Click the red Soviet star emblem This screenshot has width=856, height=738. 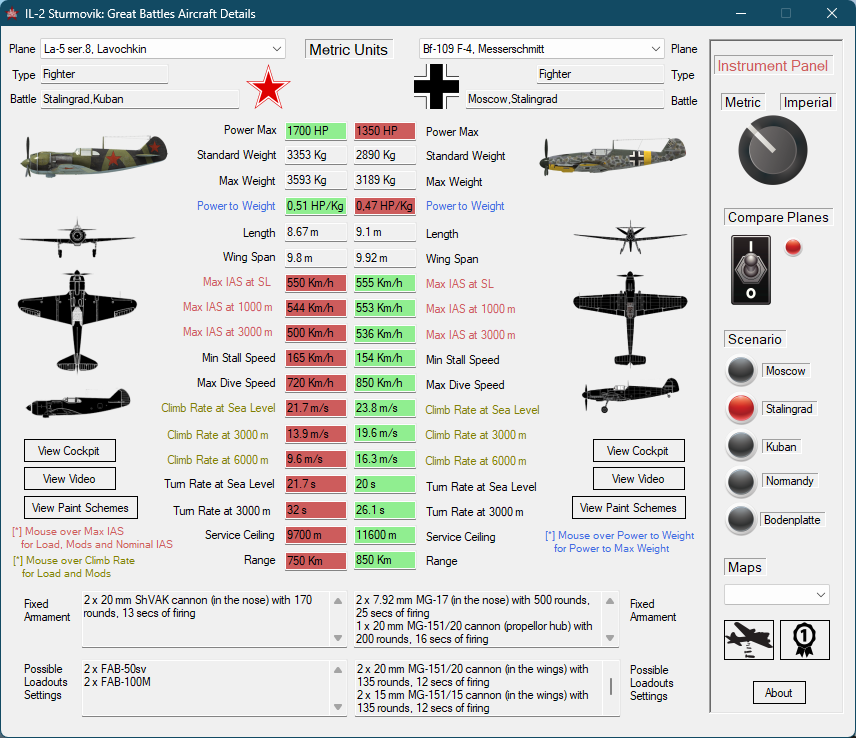coord(267,88)
